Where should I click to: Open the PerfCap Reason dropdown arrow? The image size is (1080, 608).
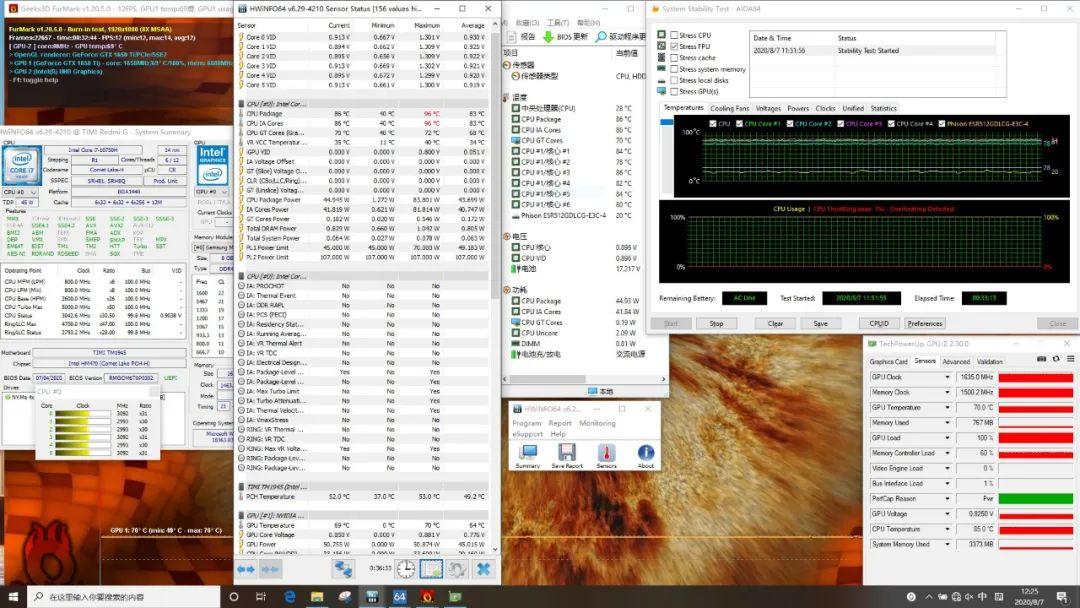(949, 498)
